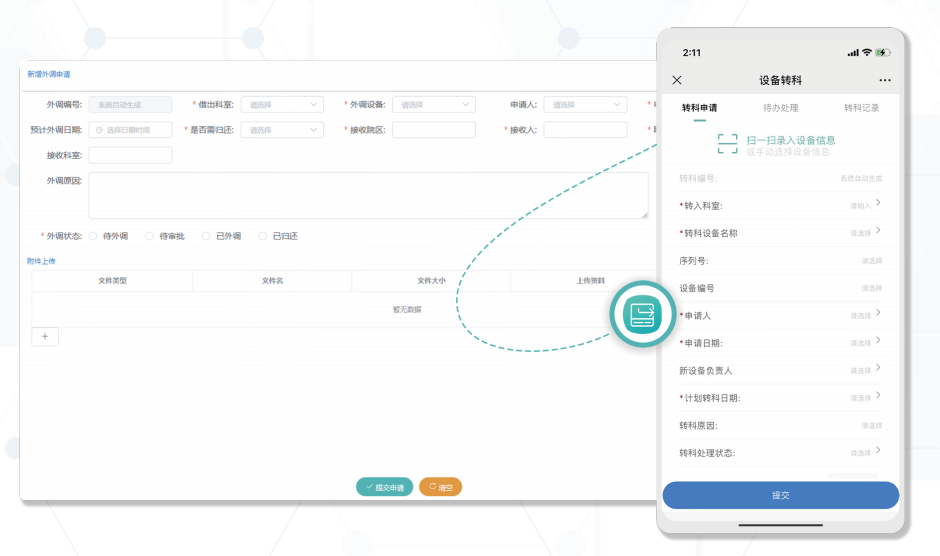The height and width of the screenshot is (556, 940).
Task: Tap the chevron arrow beside 申请人 on mobile
Action: coord(878,314)
